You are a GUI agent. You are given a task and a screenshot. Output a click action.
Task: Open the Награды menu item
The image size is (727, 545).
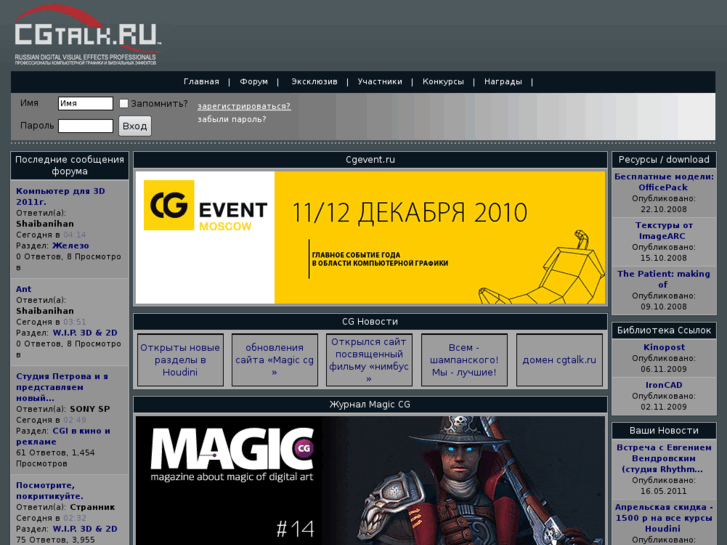(503, 82)
